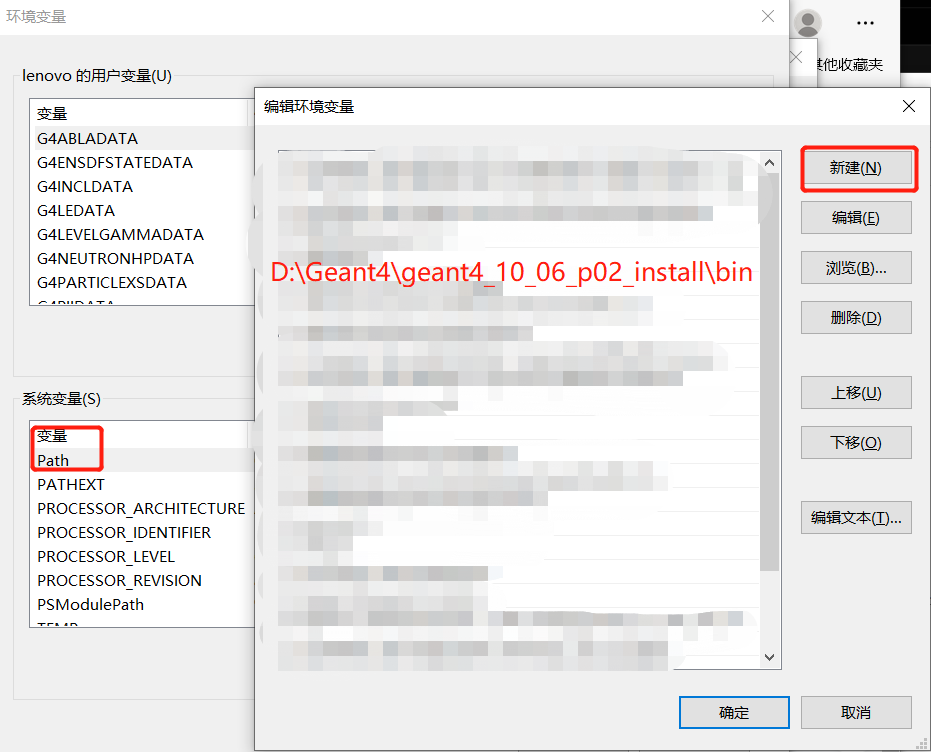This screenshot has height=752, width=931.
Task: Move entry down with 下移(O)
Action: pos(858,442)
